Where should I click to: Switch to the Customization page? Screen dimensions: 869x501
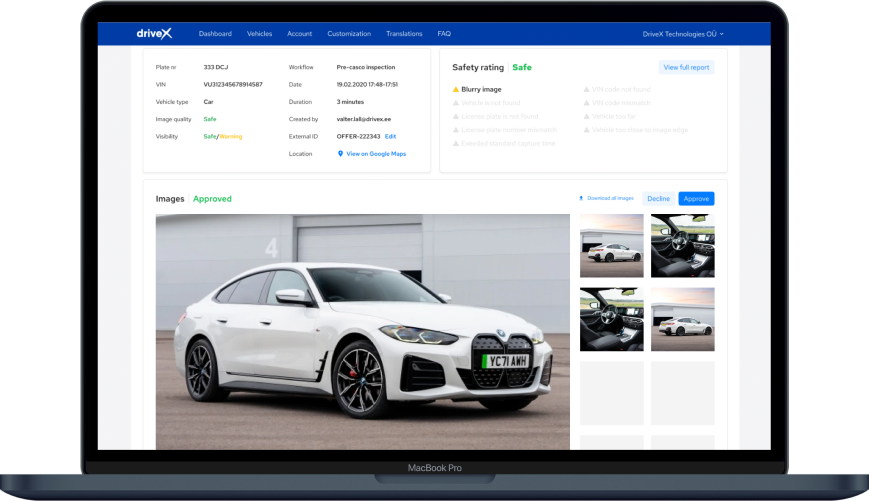[x=349, y=34]
